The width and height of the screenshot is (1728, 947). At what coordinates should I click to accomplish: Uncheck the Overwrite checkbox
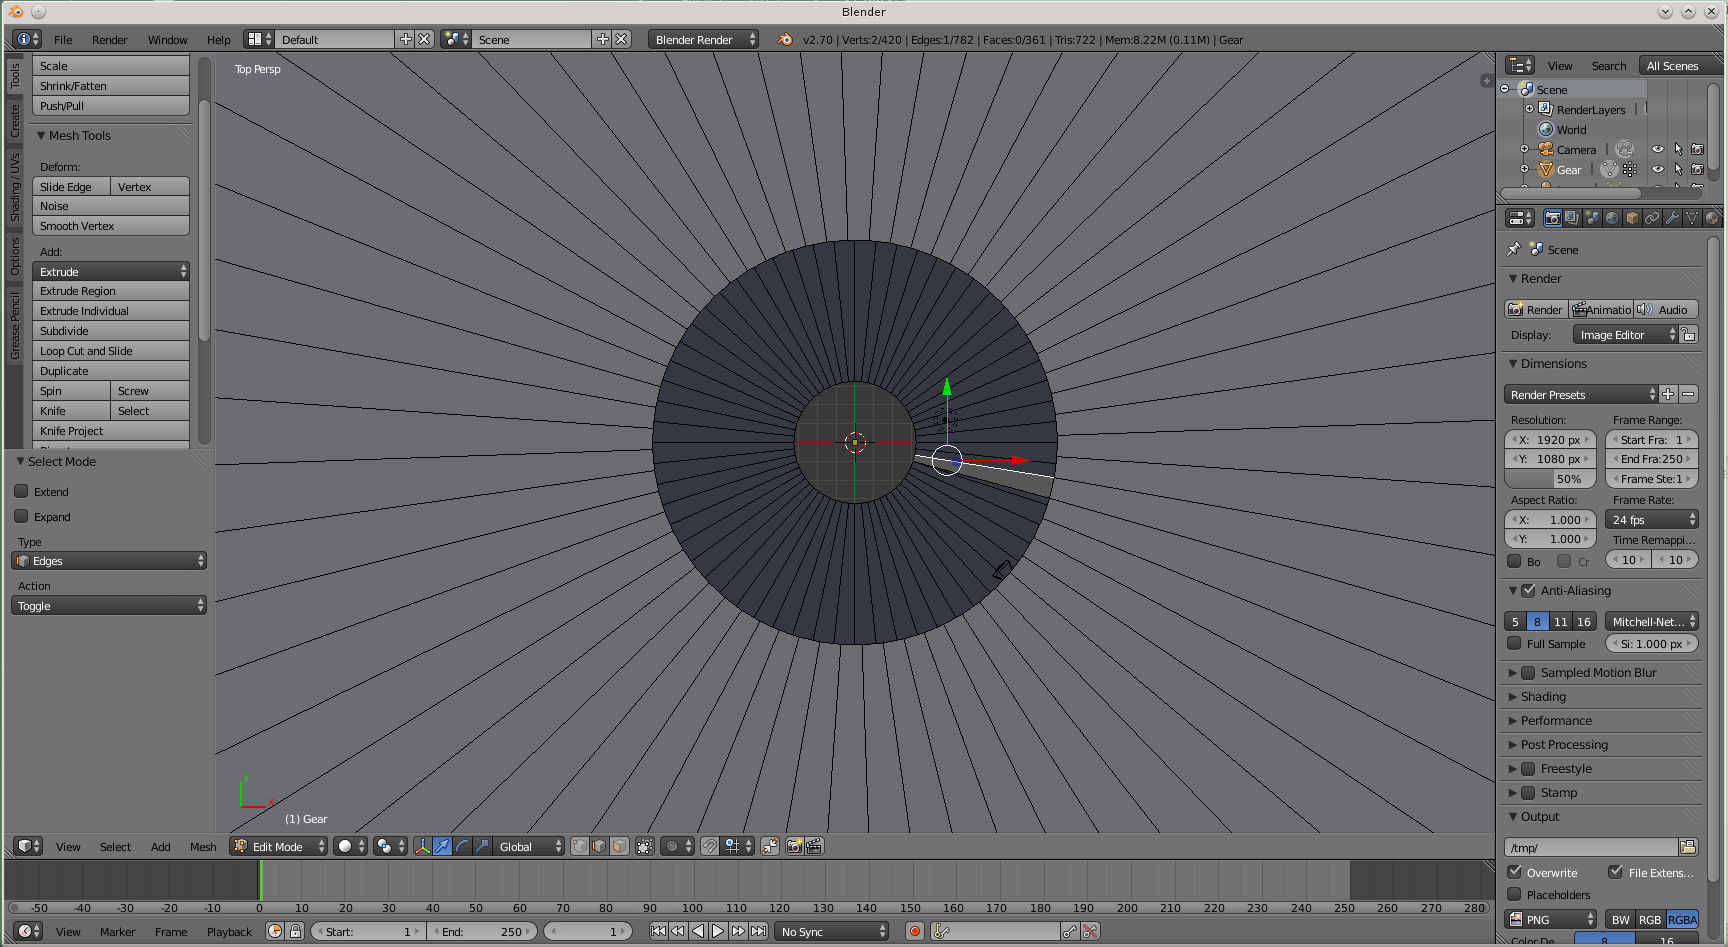click(x=1515, y=872)
